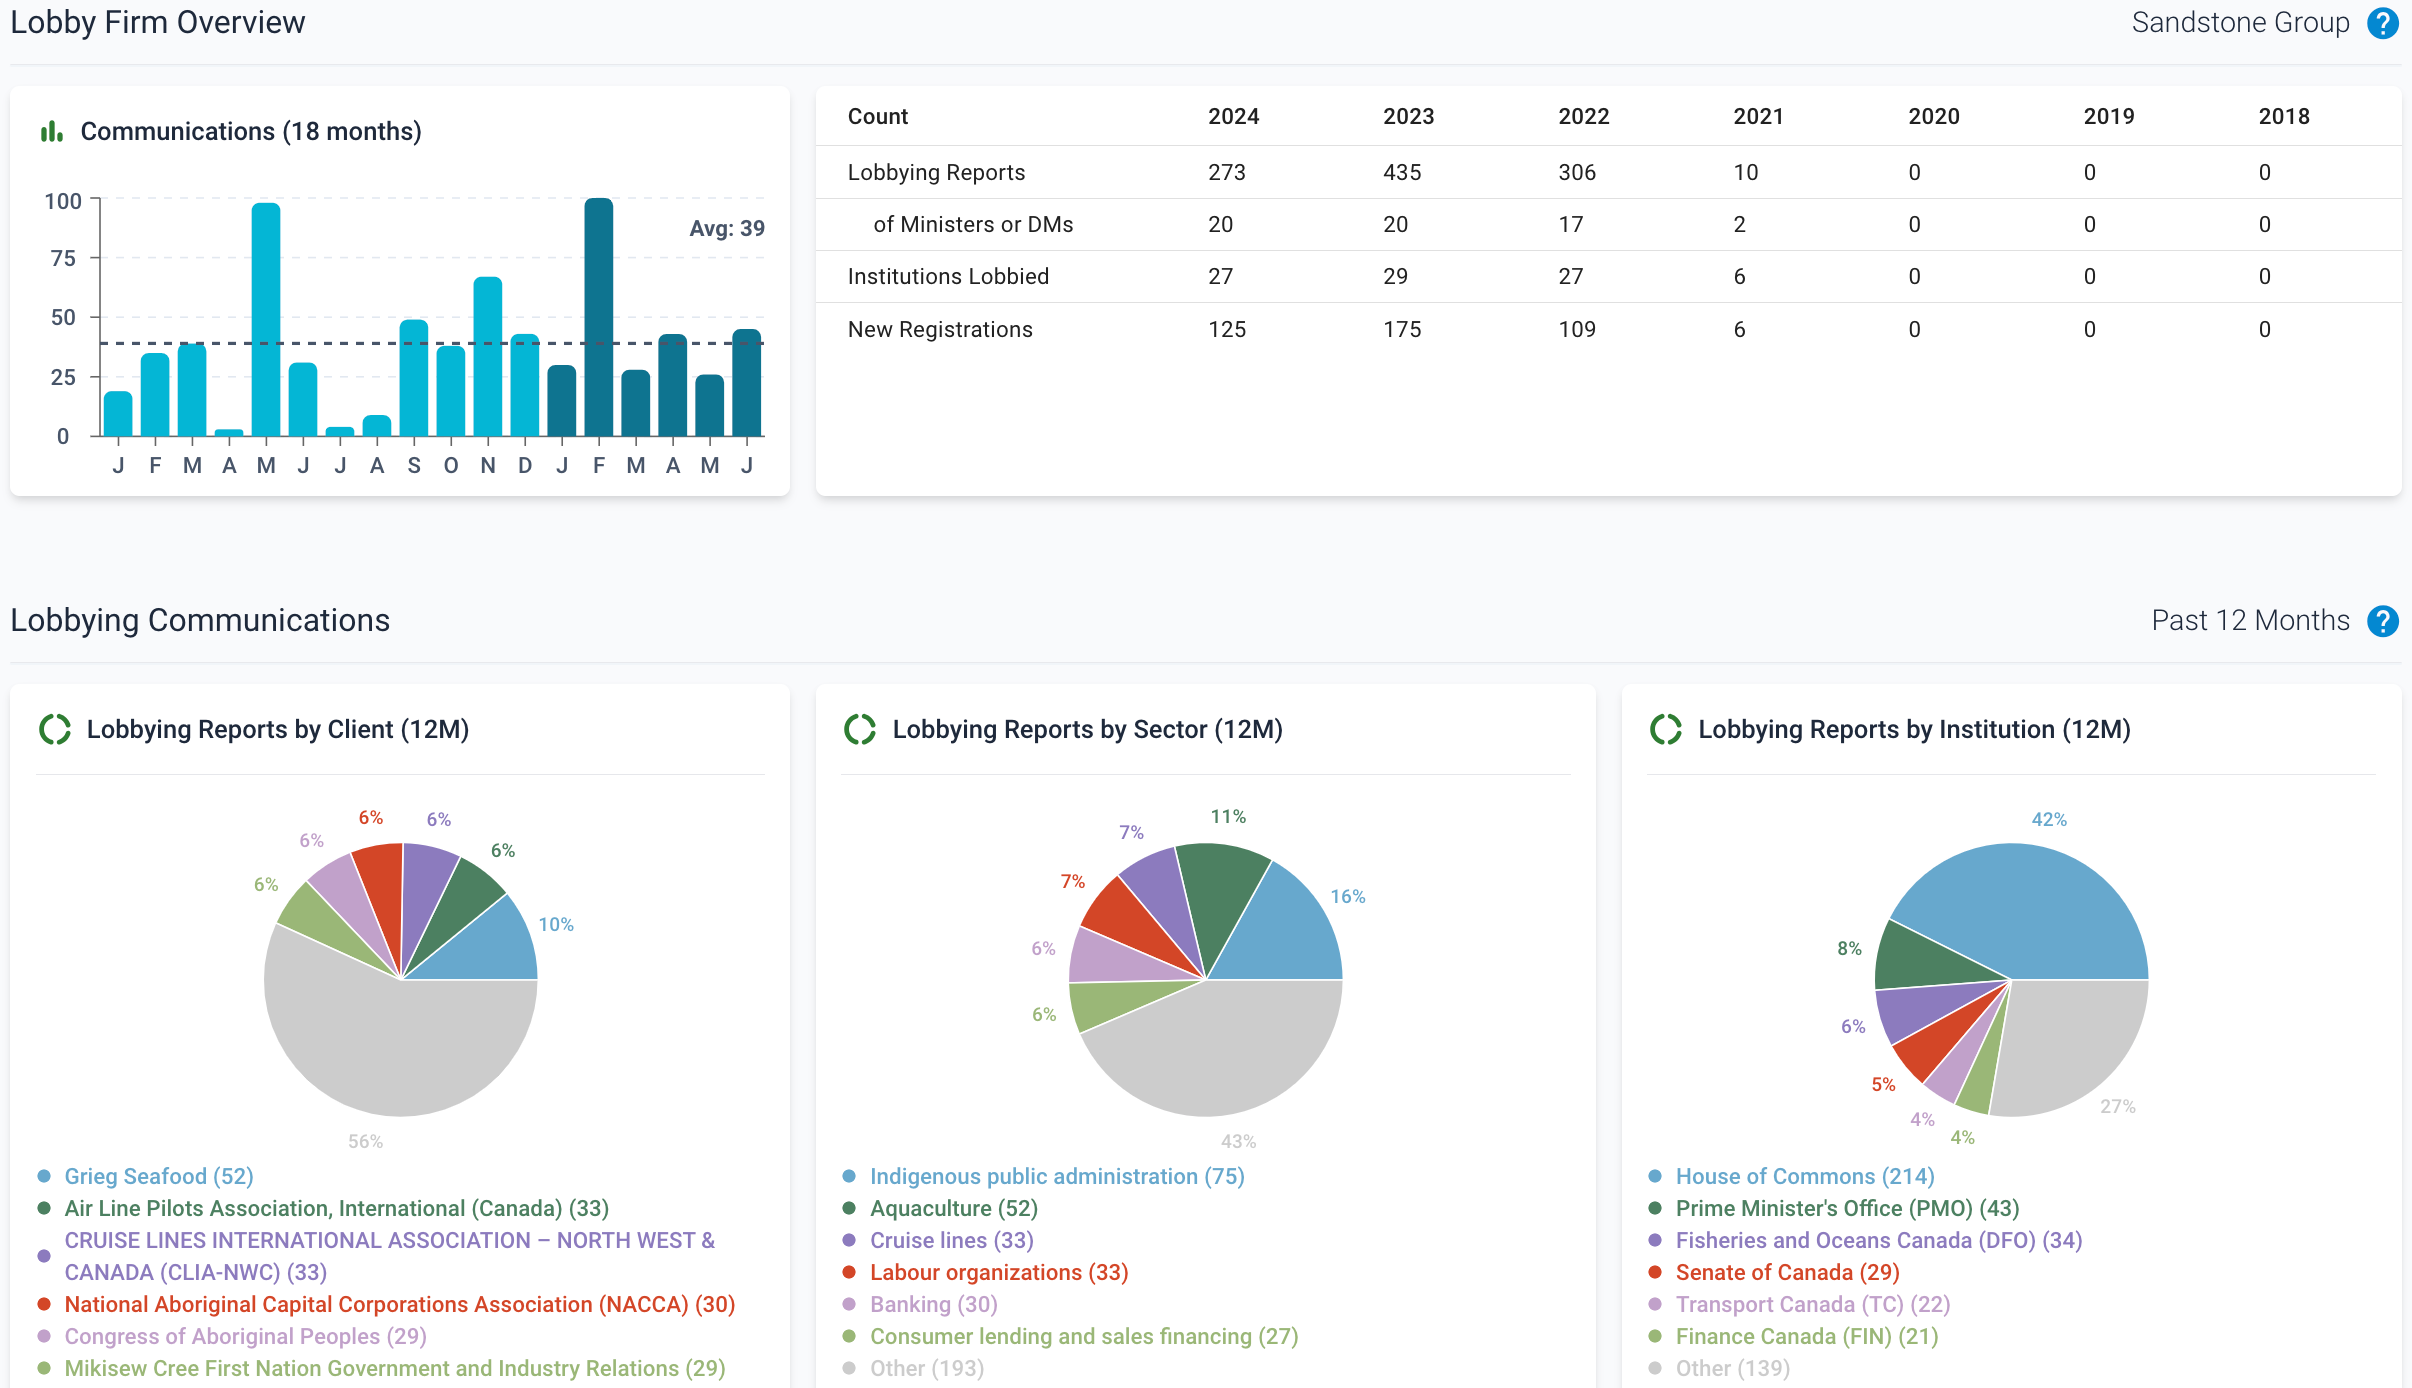The width and height of the screenshot is (2412, 1388).
Task: Click the 2018 column header
Action: 2284,116
